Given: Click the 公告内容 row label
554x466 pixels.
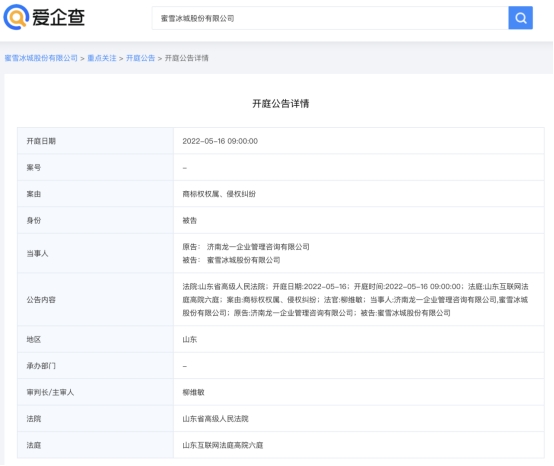Looking at the screenshot, I should coord(41,300).
